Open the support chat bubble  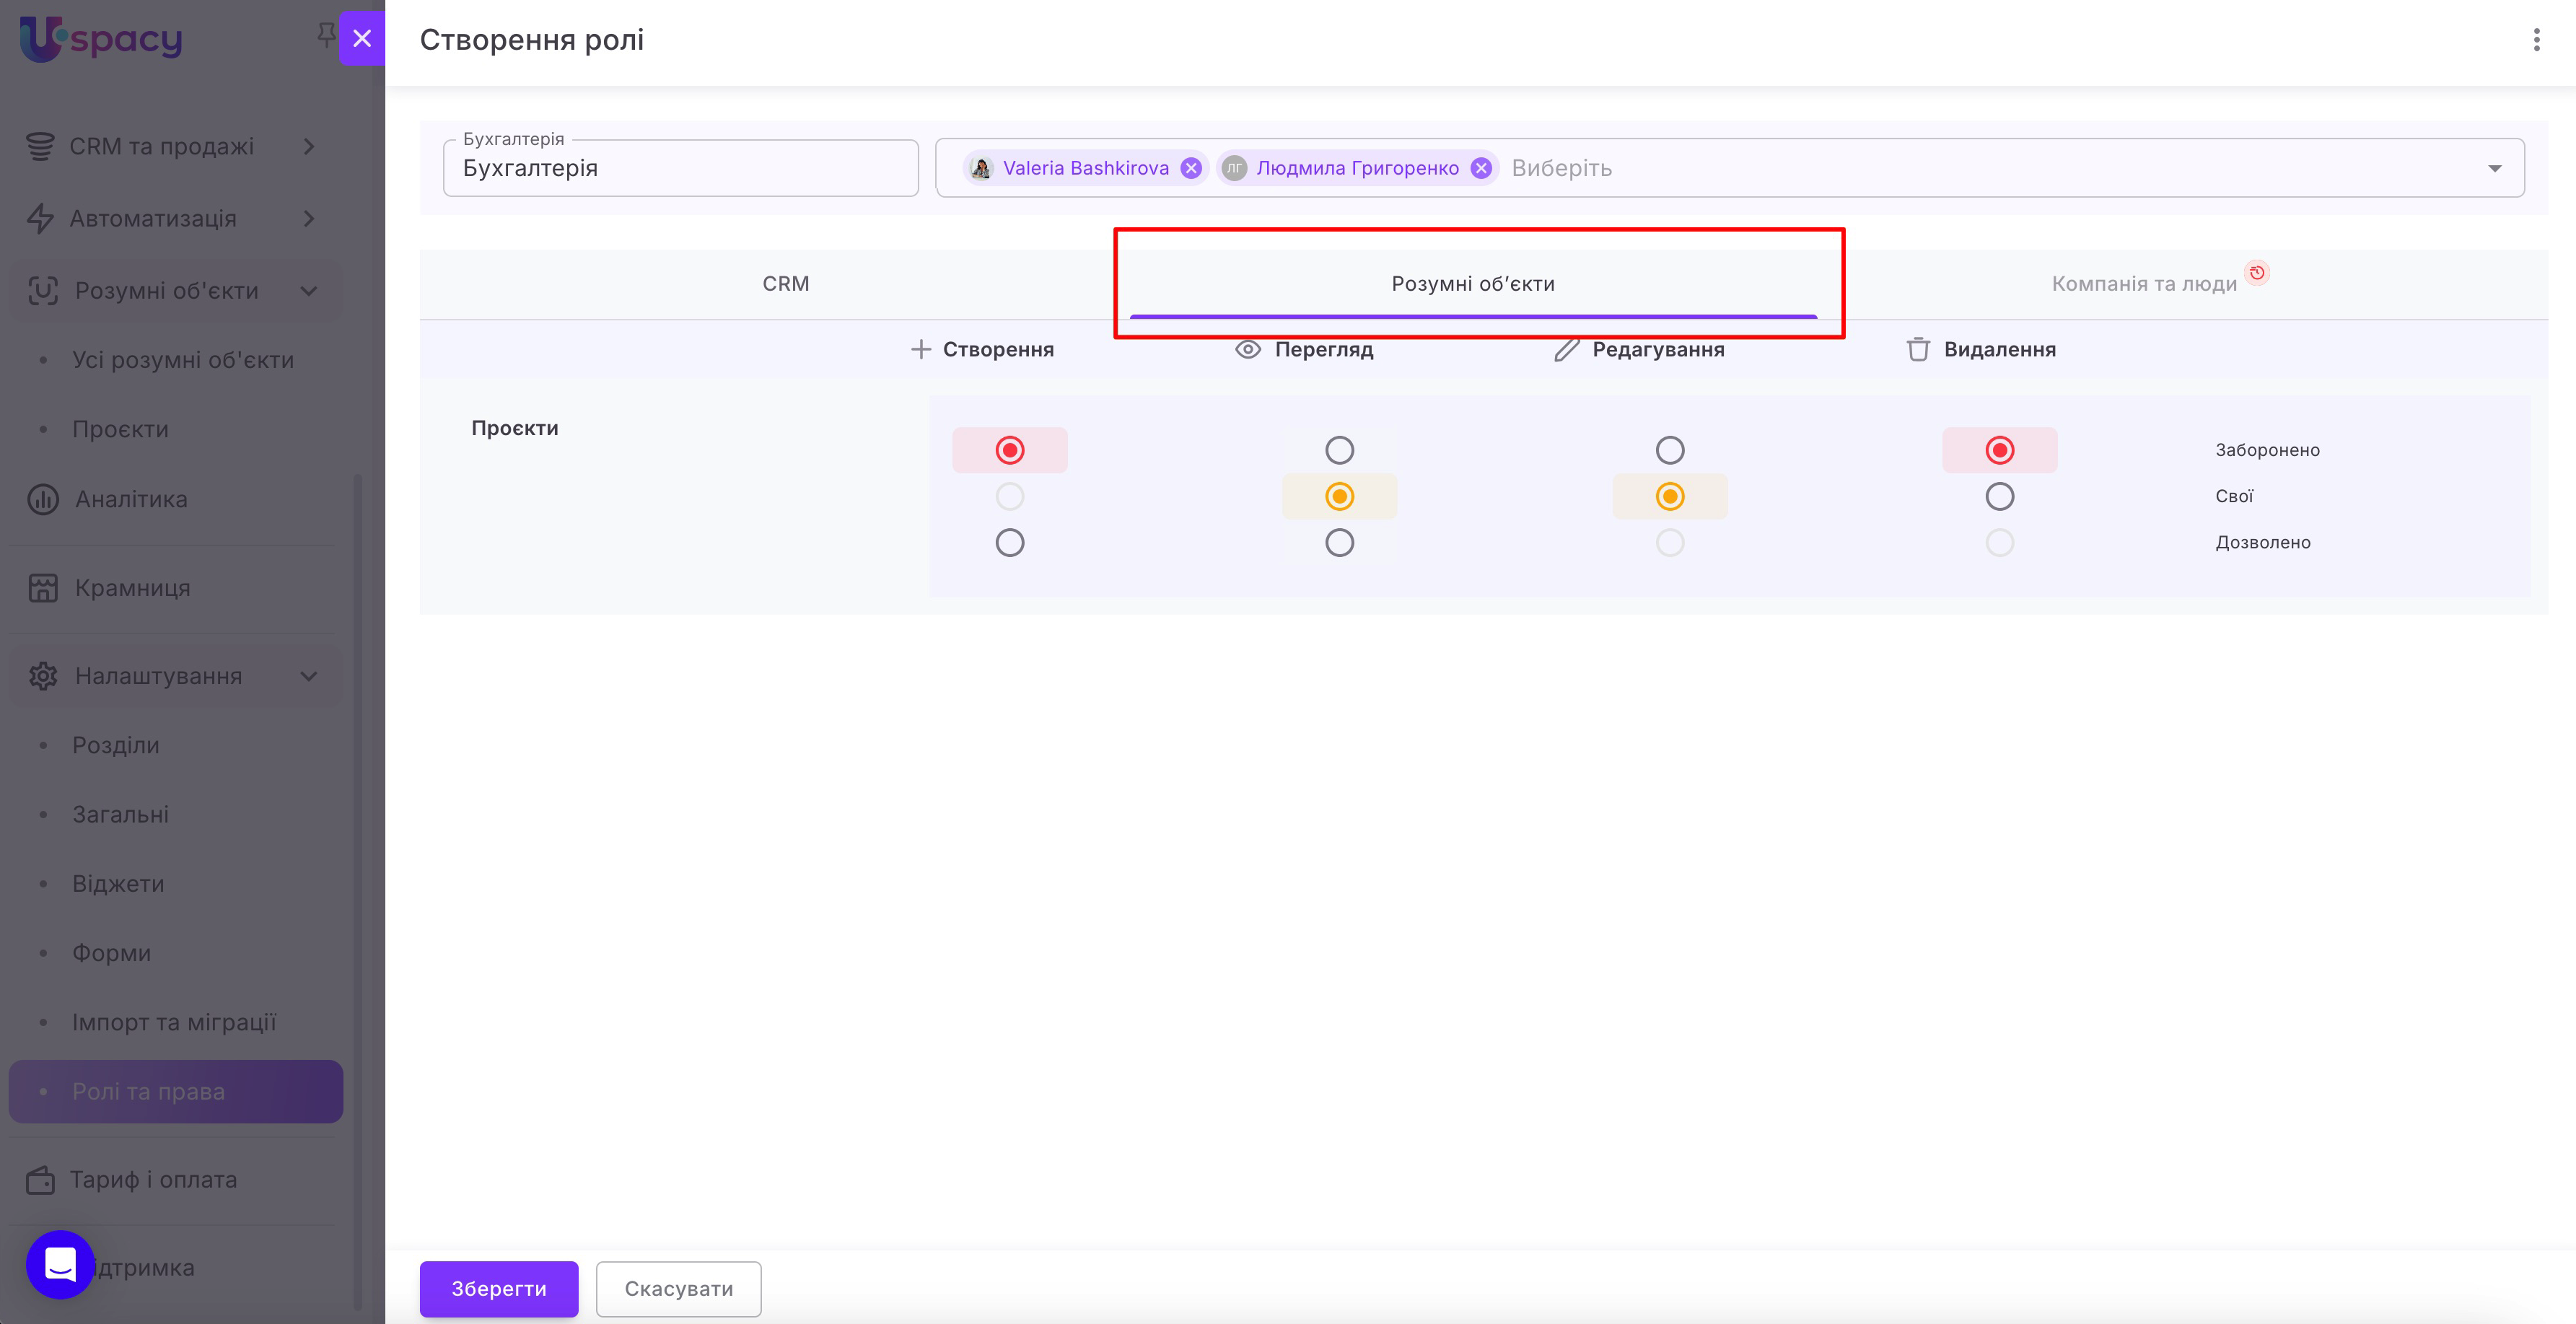(x=60, y=1264)
